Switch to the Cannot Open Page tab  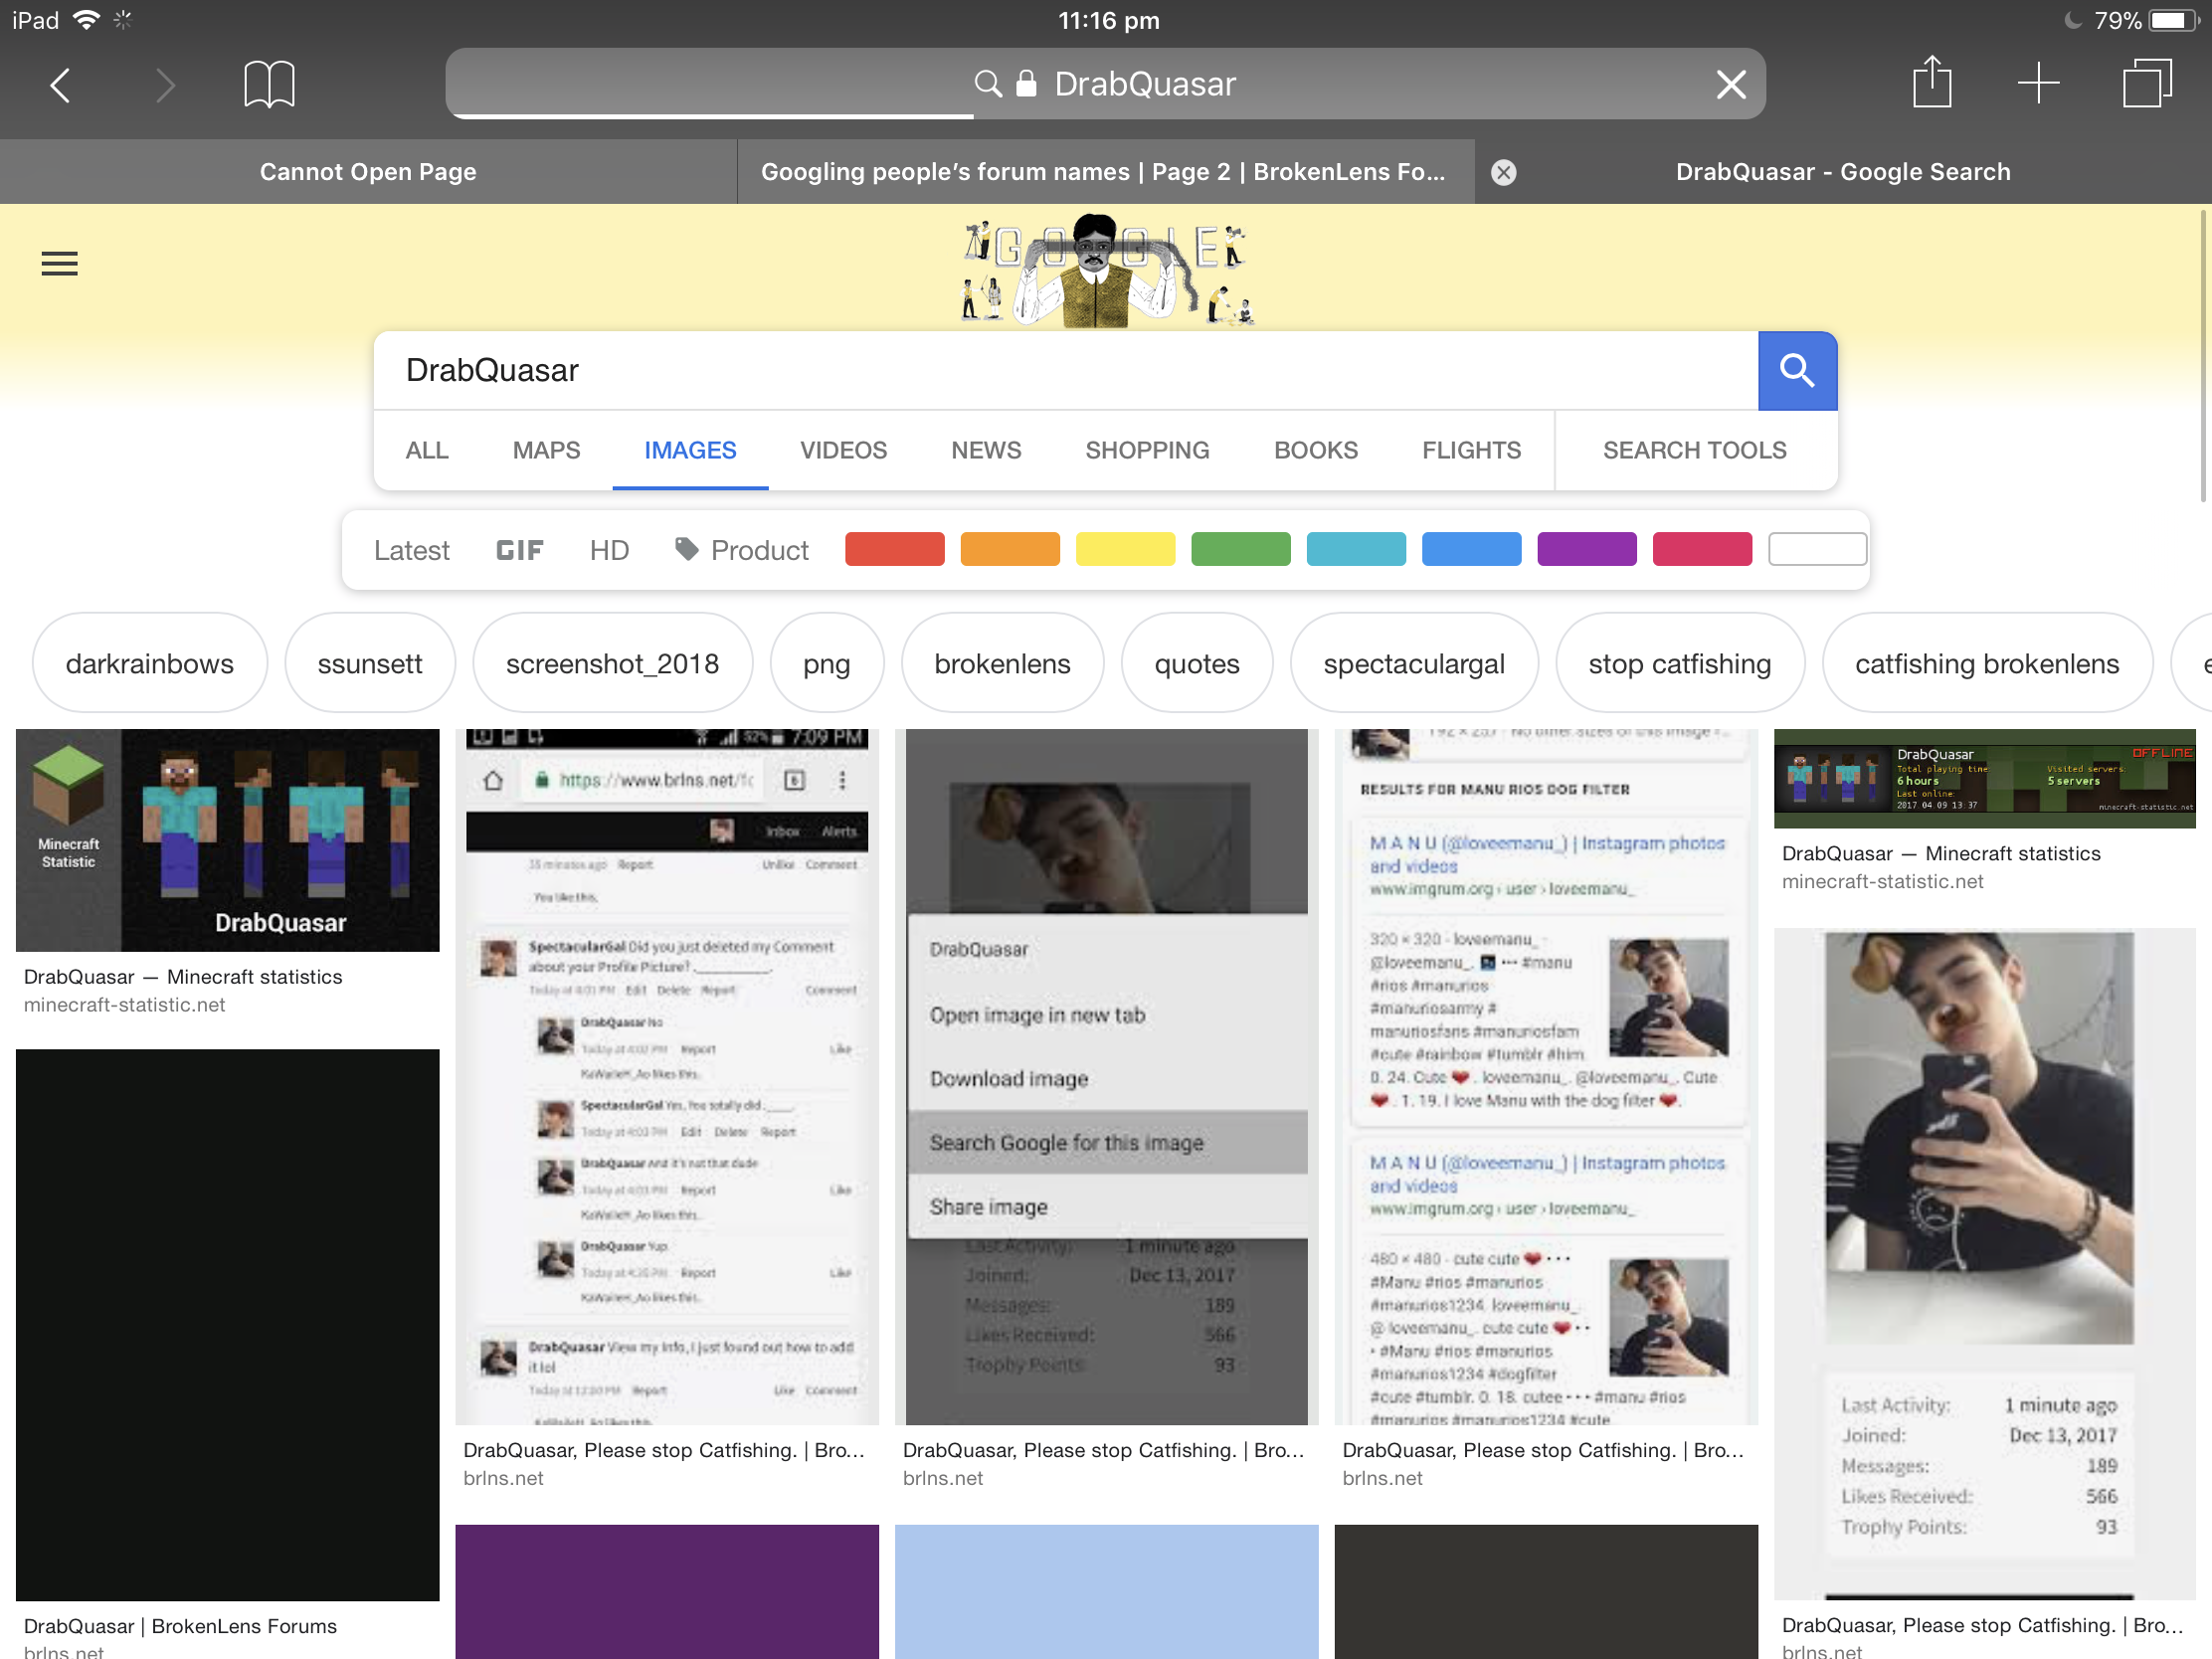pos(368,172)
